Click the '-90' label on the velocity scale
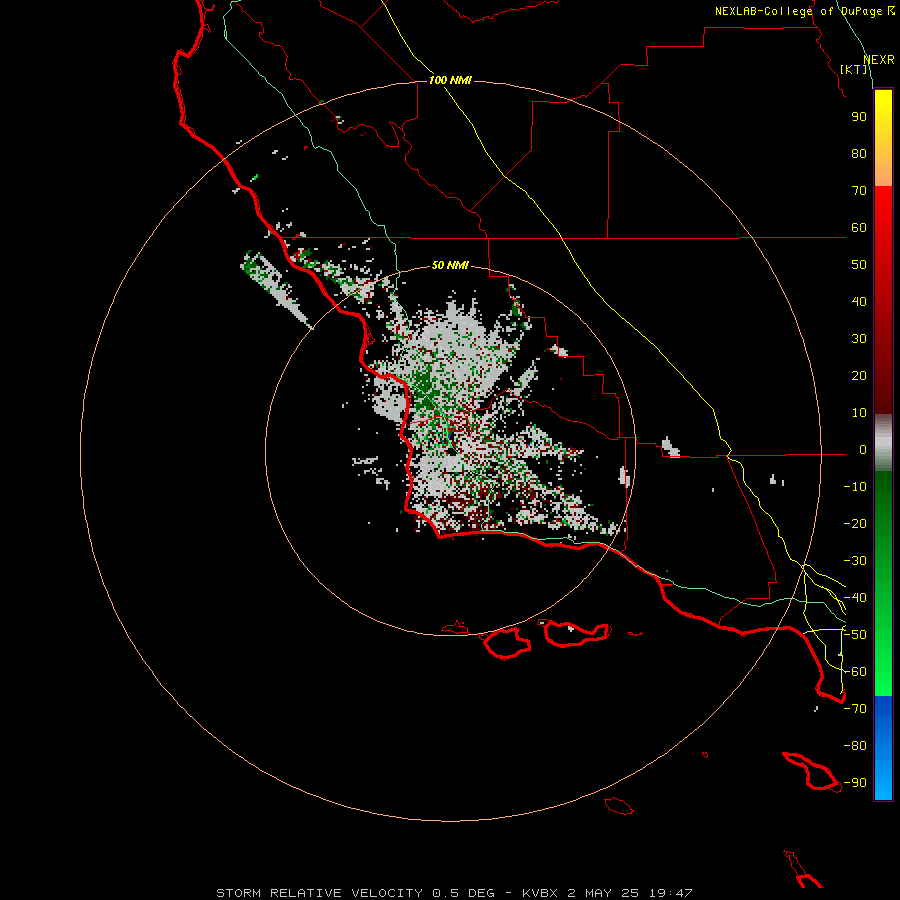The width and height of the screenshot is (900, 900). (x=855, y=783)
